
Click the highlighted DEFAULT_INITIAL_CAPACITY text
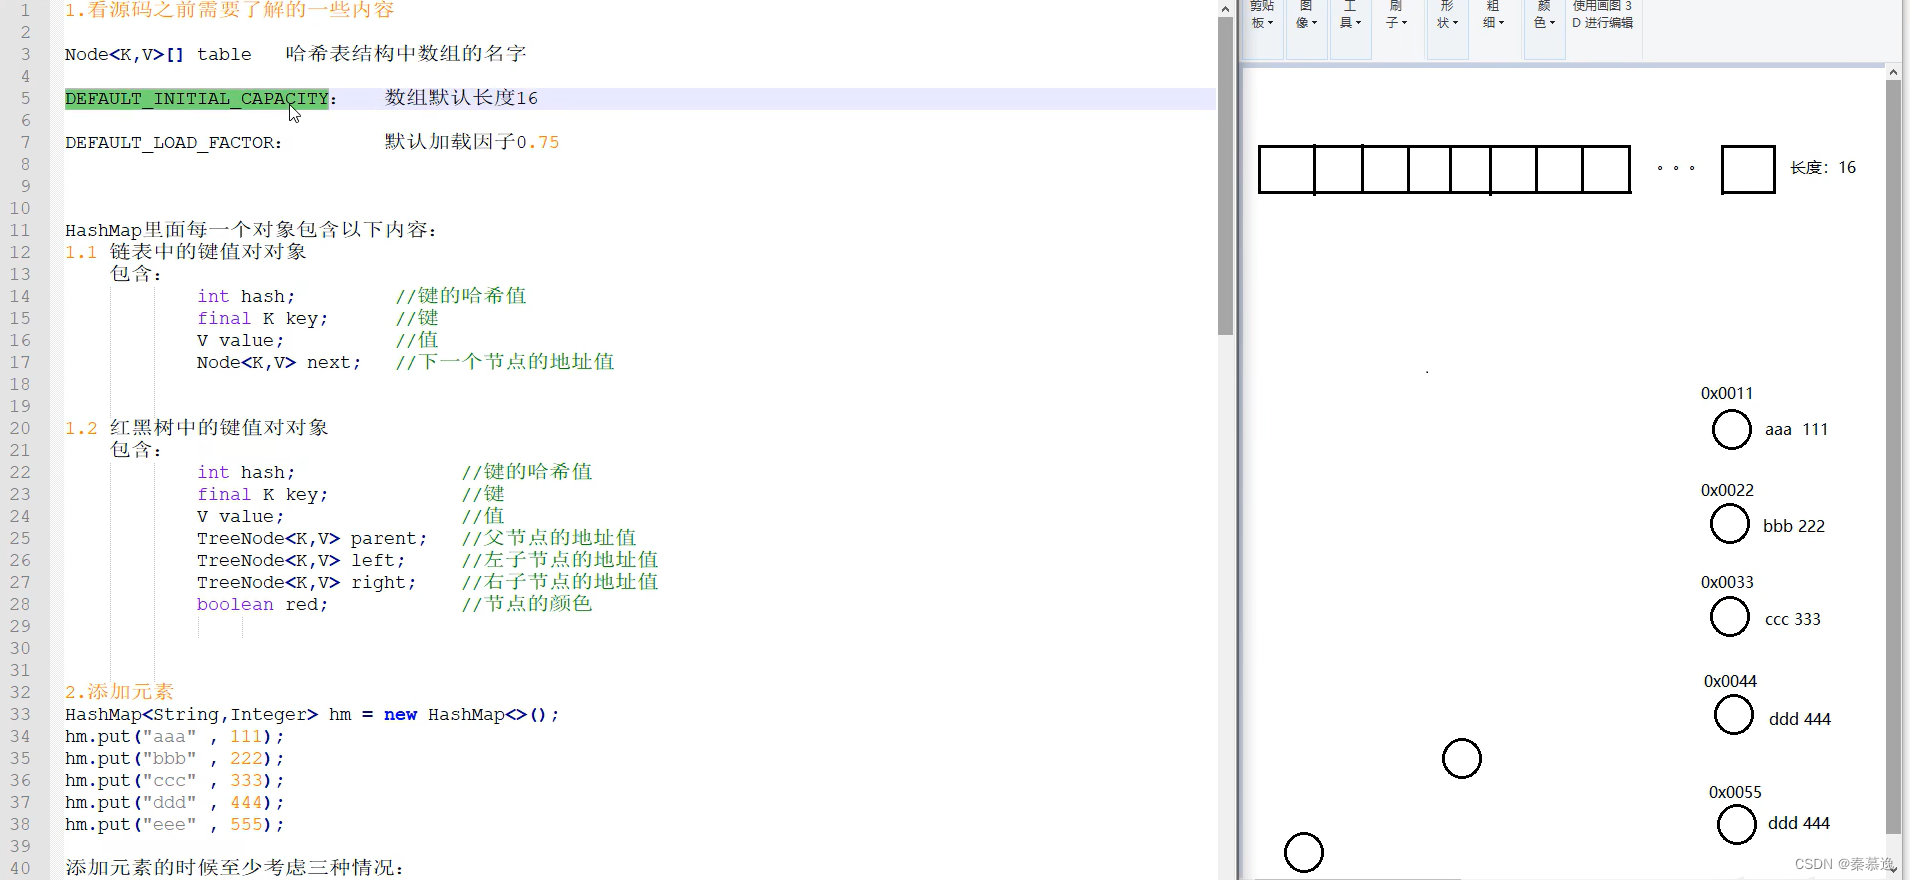coord(197,98)
